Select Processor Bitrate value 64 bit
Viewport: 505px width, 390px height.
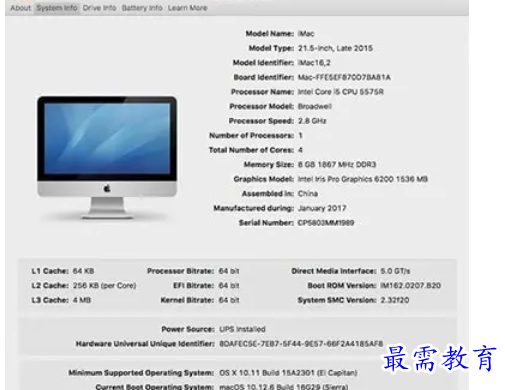click(x=229, y=271)
